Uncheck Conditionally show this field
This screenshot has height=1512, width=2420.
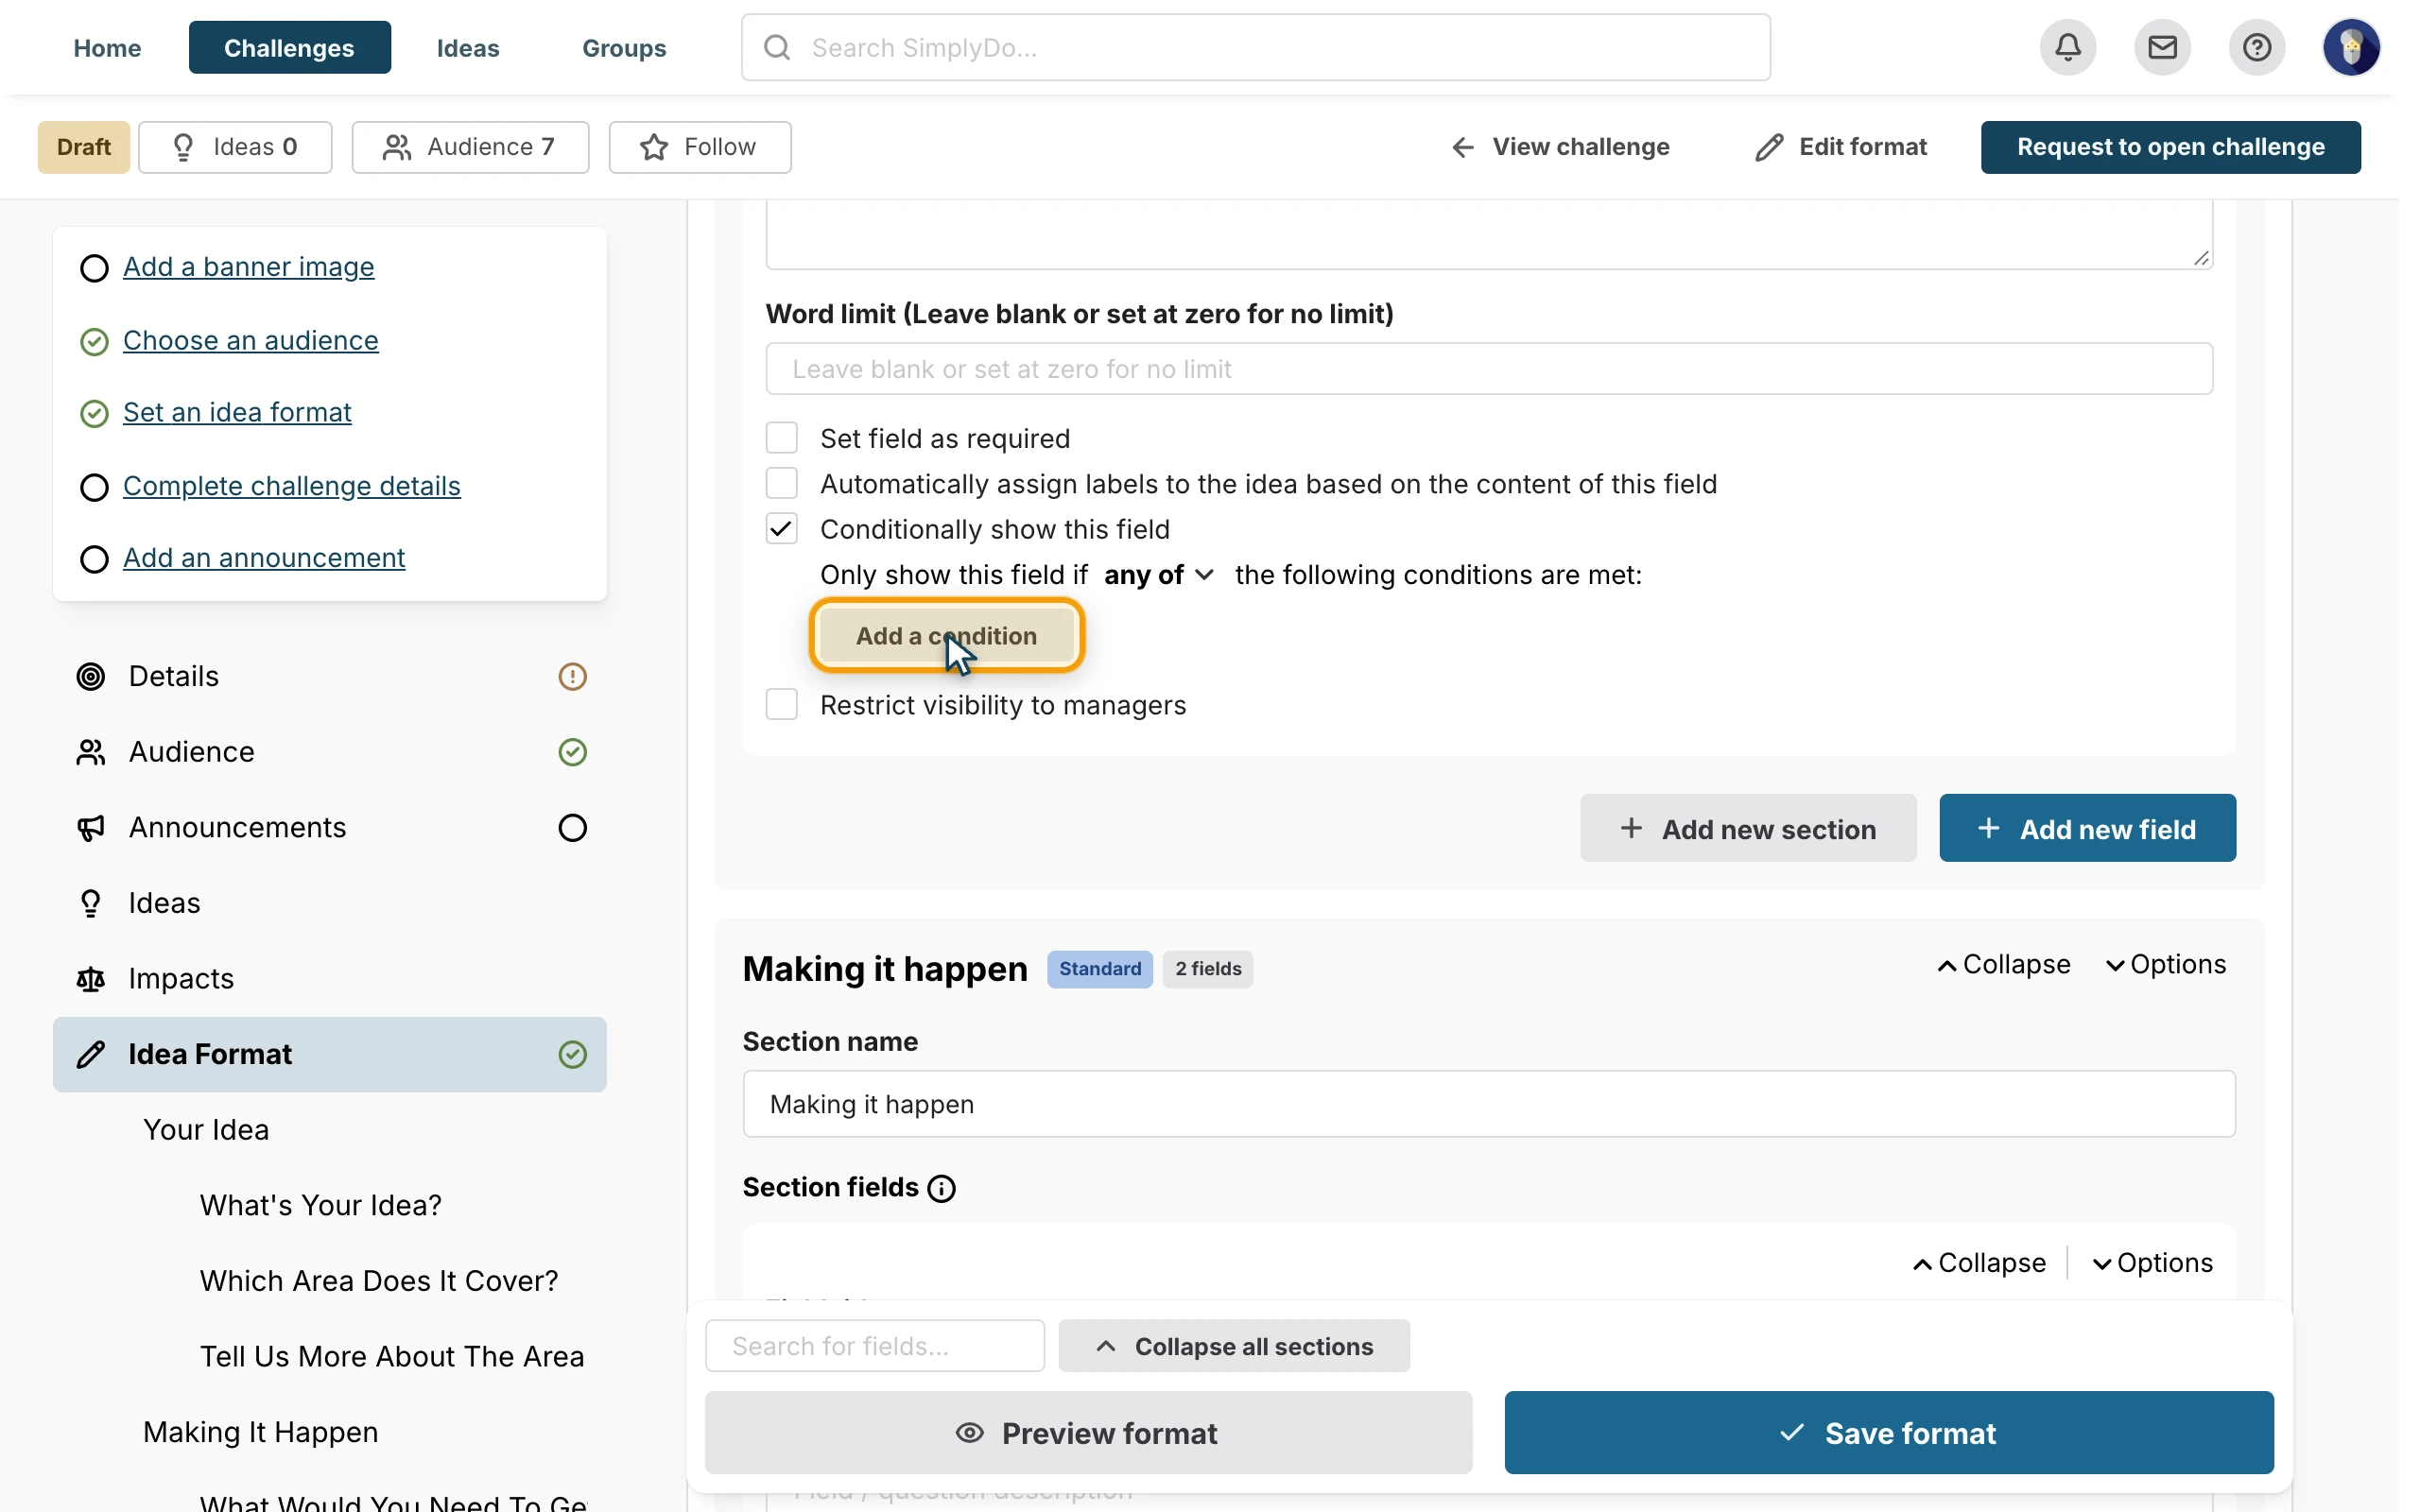click(x=781, y=528)
